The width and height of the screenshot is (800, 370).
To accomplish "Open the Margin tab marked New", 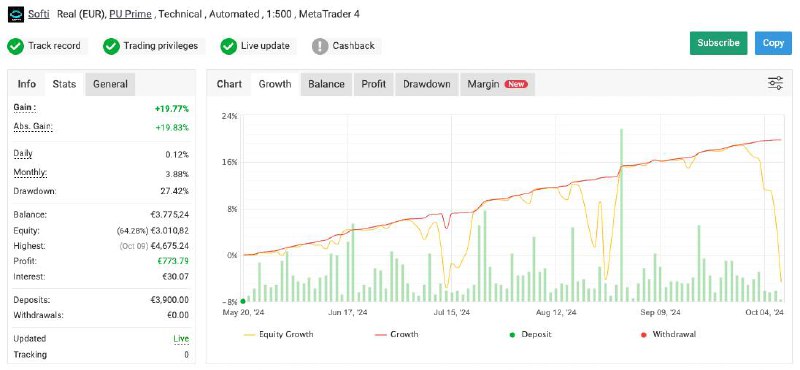I will (497, 84).
